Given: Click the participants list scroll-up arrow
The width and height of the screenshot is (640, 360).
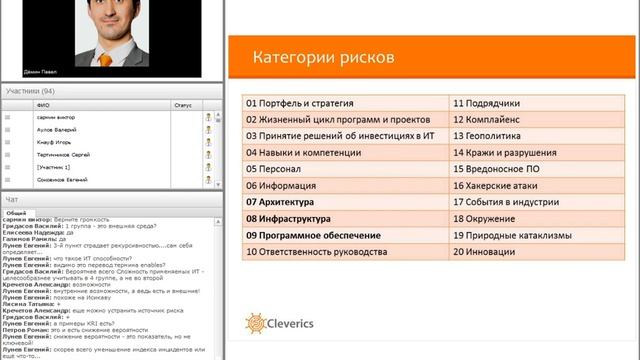Looking at the screenshot, I should [x=218, y=115].
